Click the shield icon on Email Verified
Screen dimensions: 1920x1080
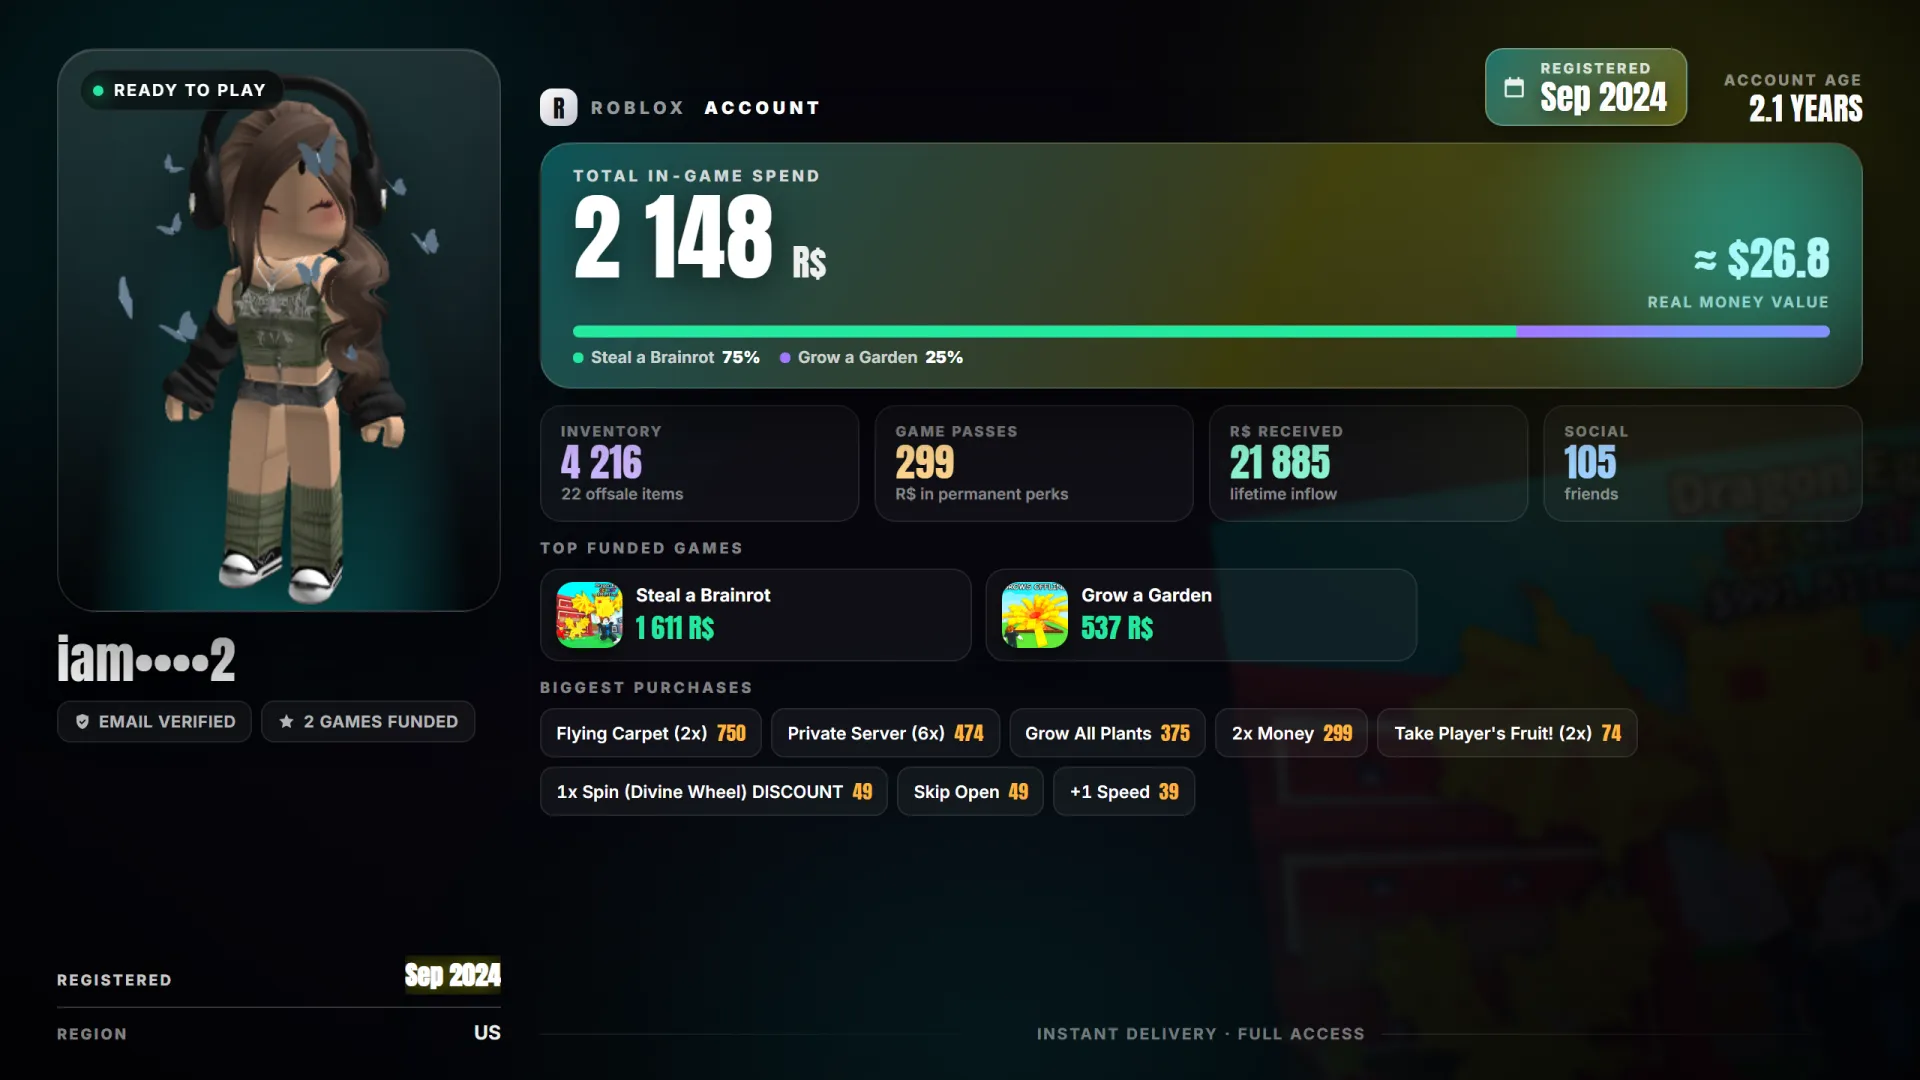tap(82, 722)
